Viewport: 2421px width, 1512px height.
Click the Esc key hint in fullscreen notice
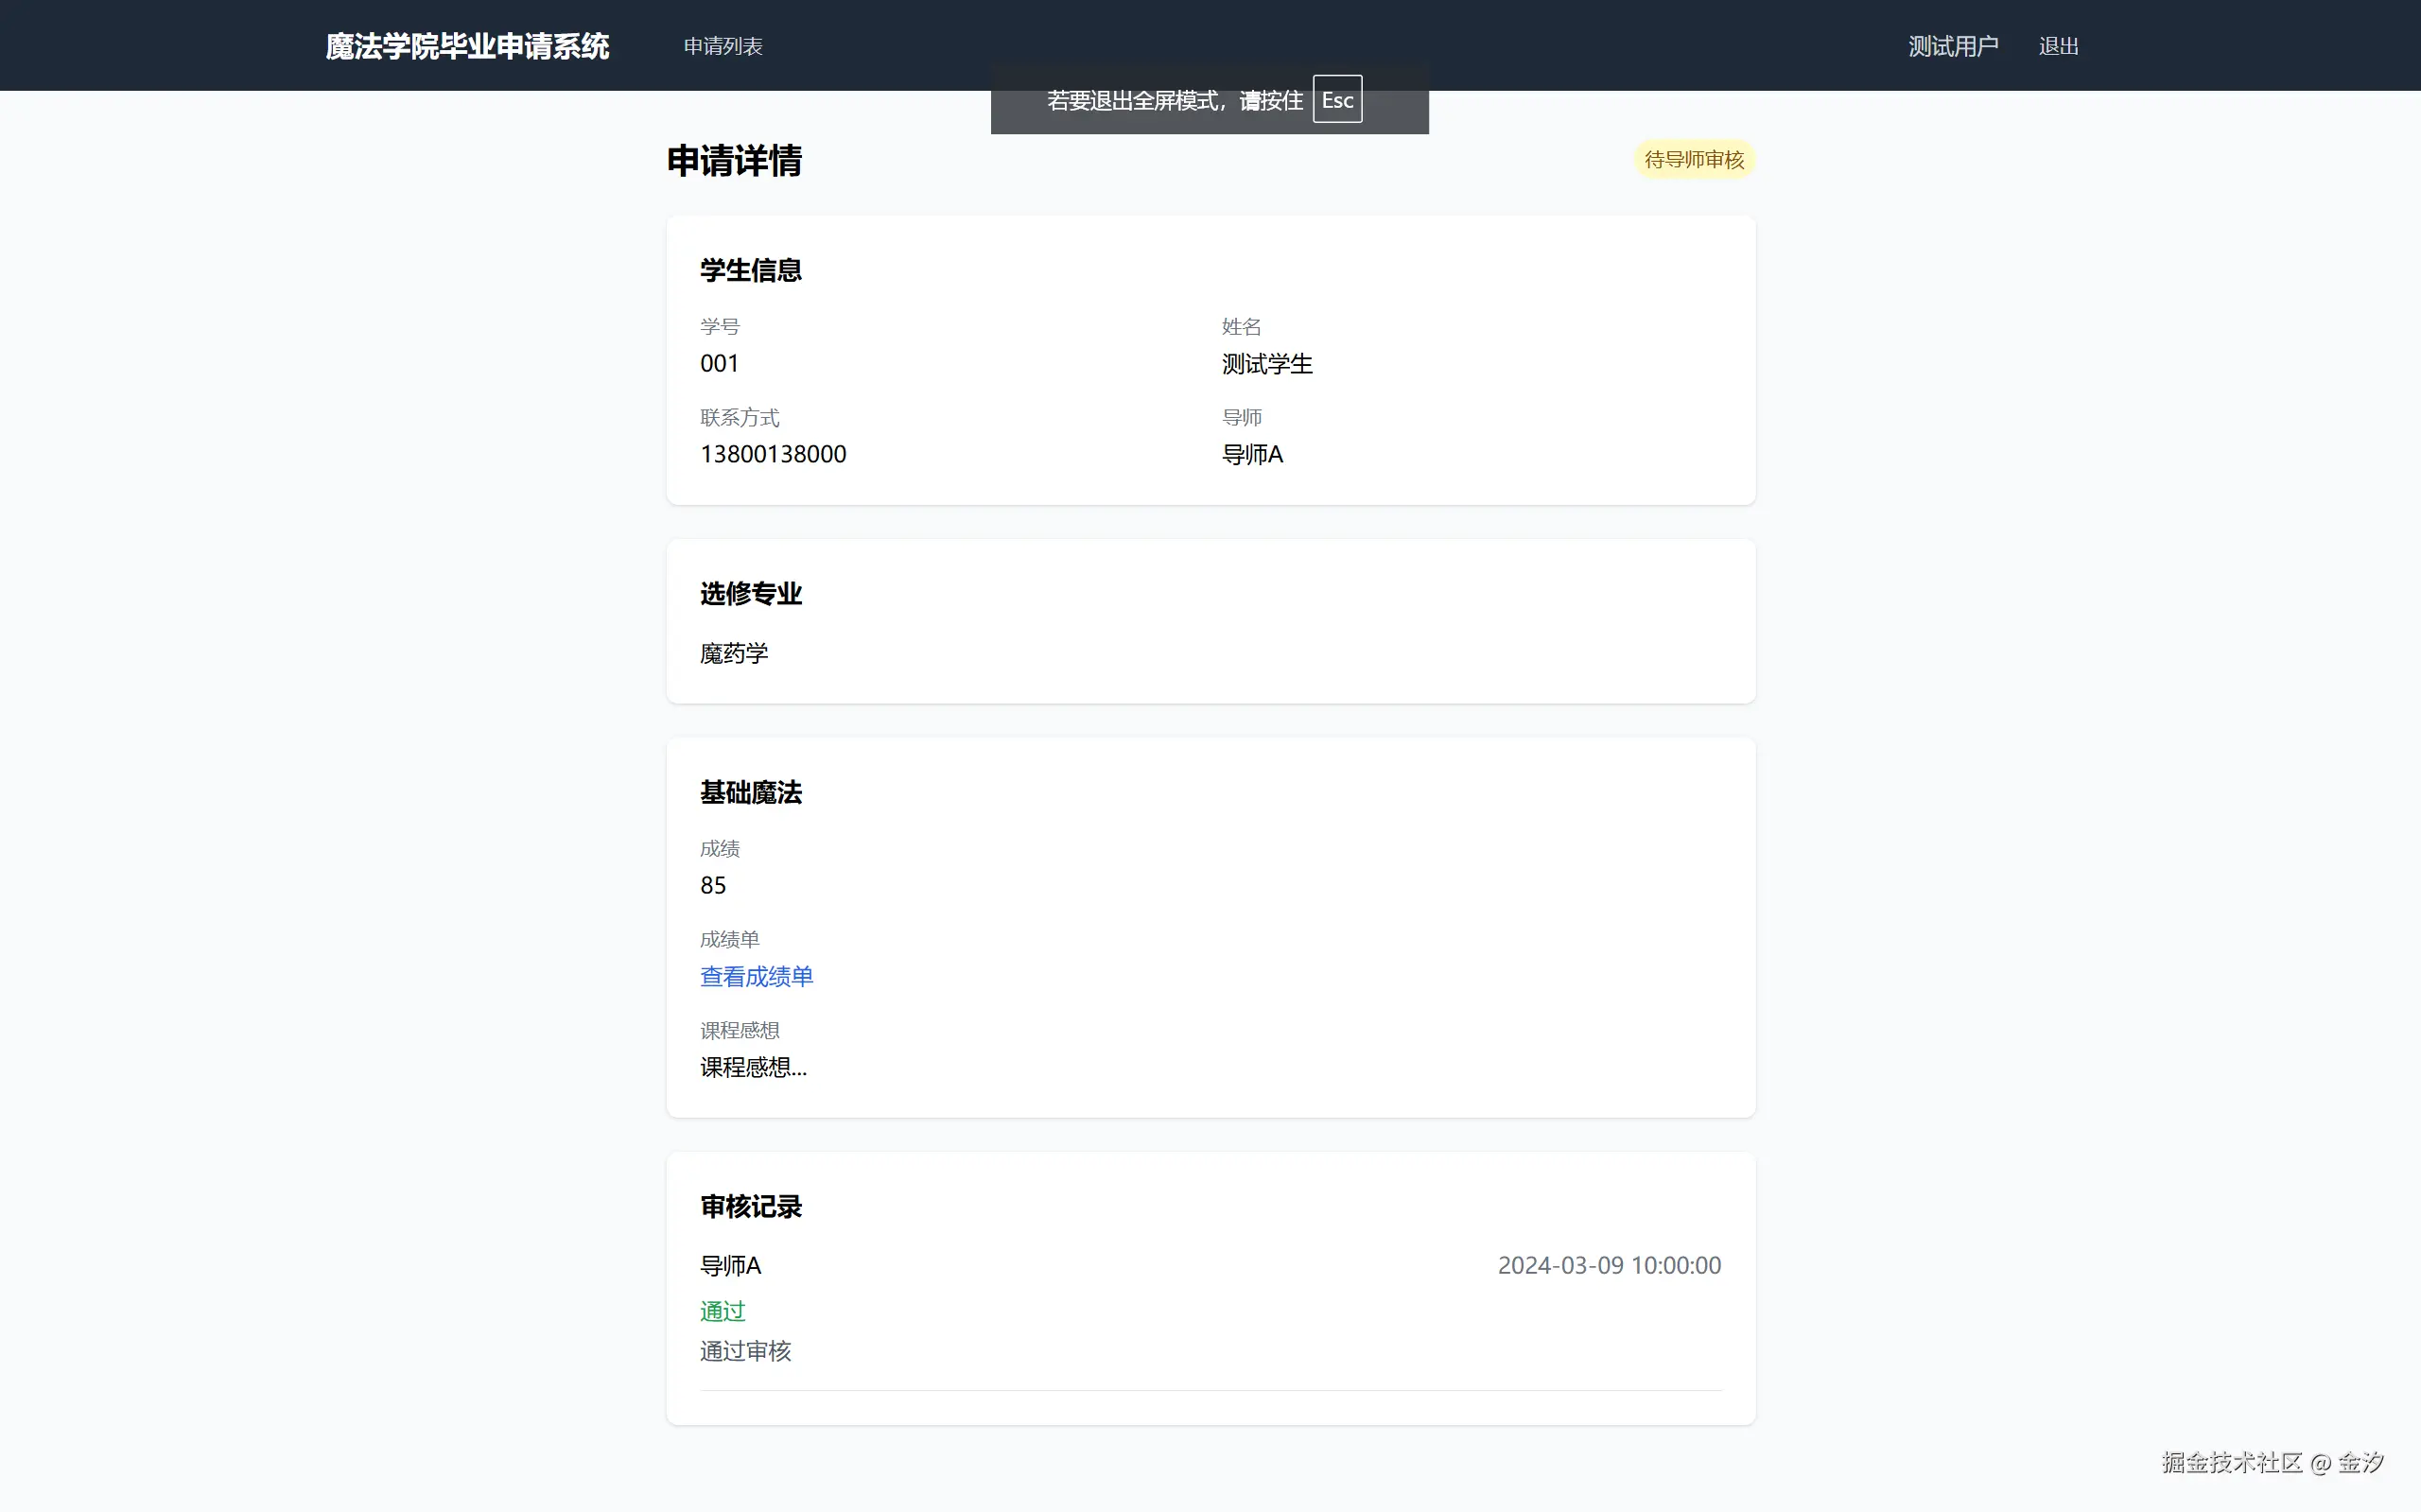point(1336,100)
